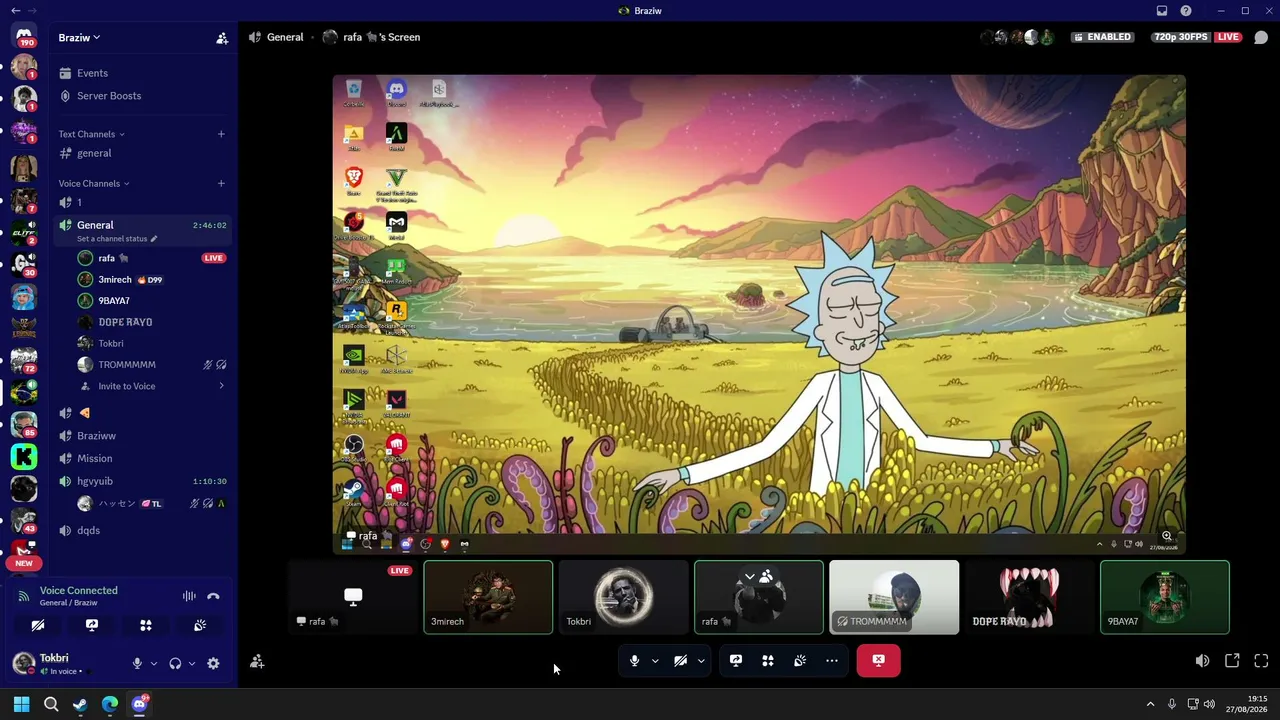Screen dimensions: 1280x720
Task: Open input device options arrow in user panel
Action: [x=153, y=663]
